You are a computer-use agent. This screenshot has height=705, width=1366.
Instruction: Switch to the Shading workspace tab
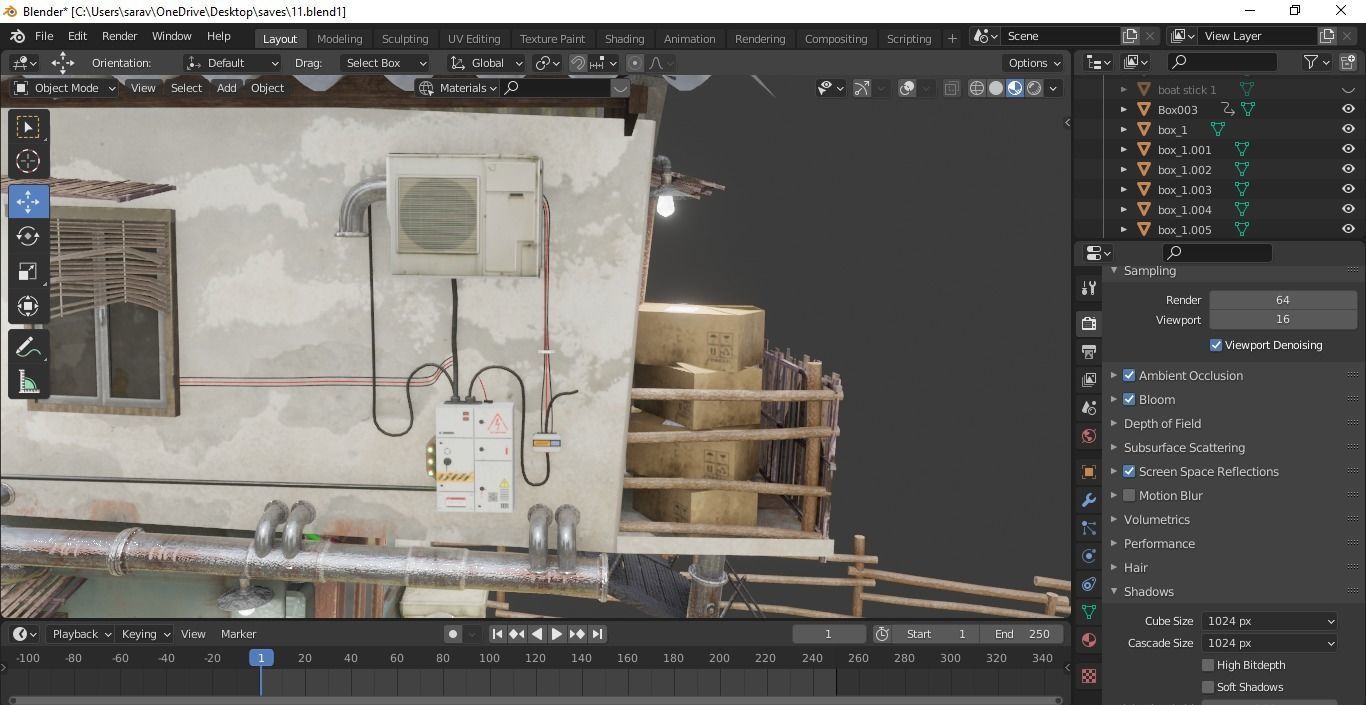pos(624,38)
